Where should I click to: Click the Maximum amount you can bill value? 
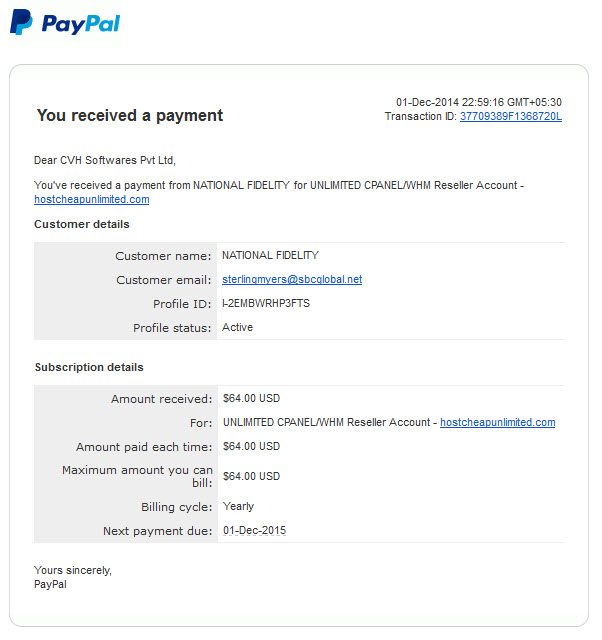pos(251,476)
